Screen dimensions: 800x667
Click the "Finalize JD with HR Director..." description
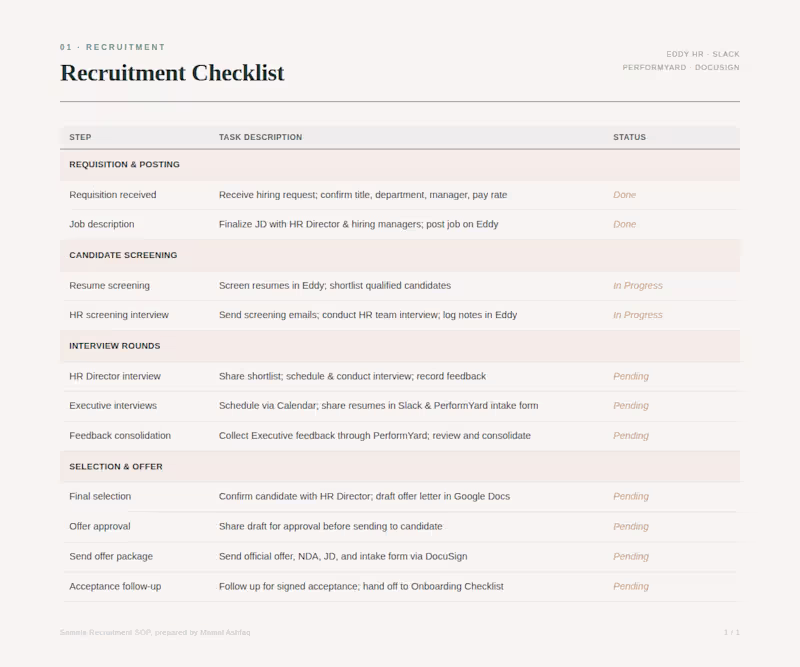pyautogui.click(x=359, y=225)
